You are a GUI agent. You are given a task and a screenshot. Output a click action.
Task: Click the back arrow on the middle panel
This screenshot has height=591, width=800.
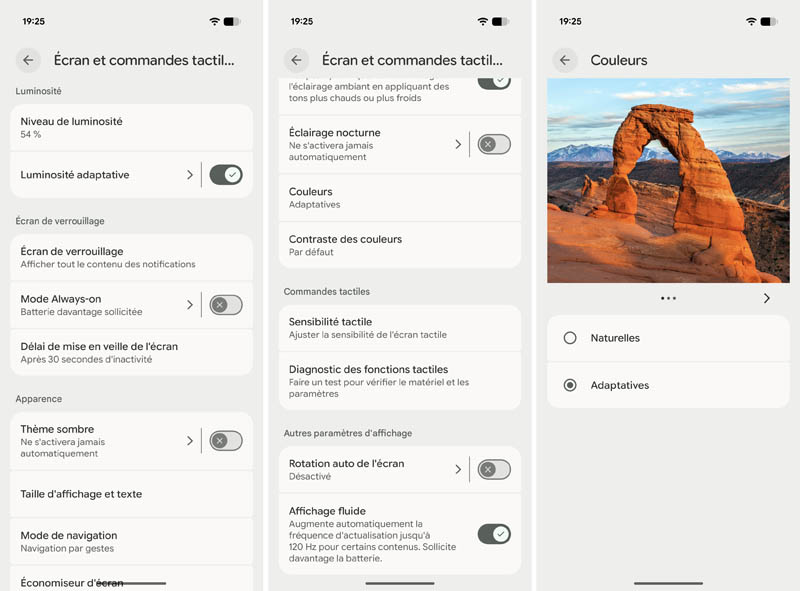coord(296,60)
